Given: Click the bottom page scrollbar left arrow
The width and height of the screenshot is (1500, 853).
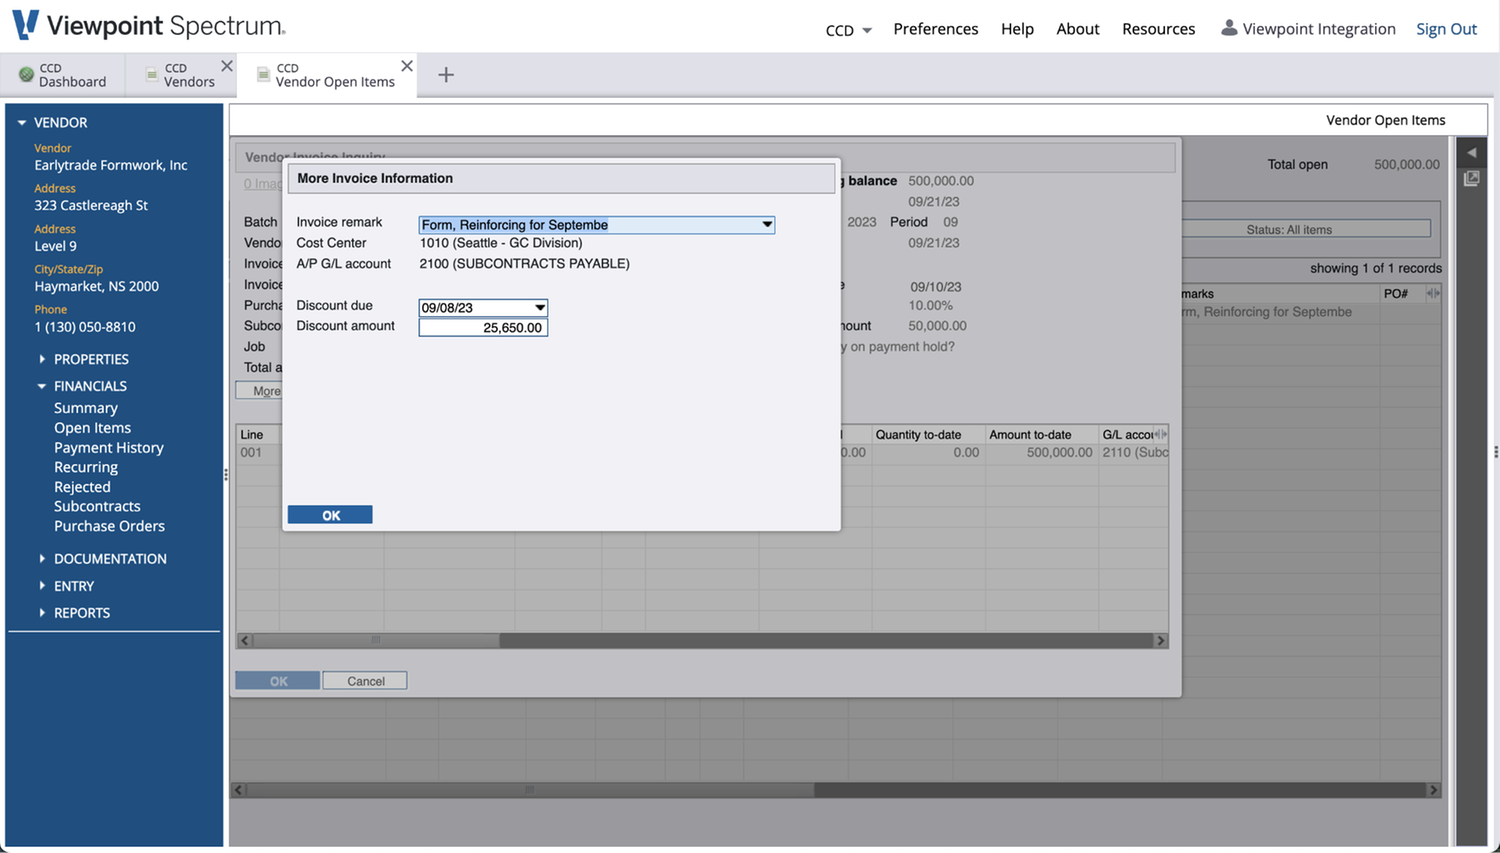Looking at the screenshot, I should (x=238, y=790).
